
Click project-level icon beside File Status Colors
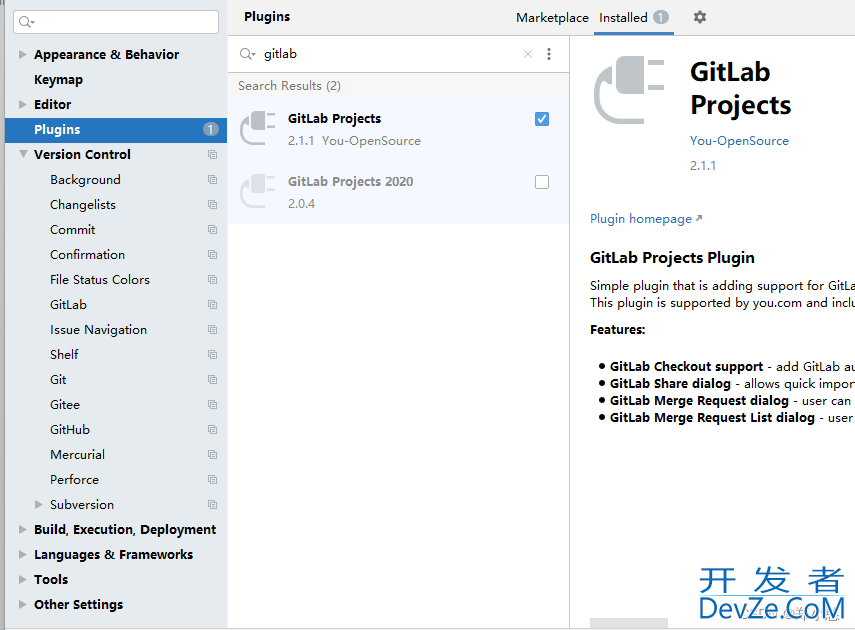[x=213, y=280]
